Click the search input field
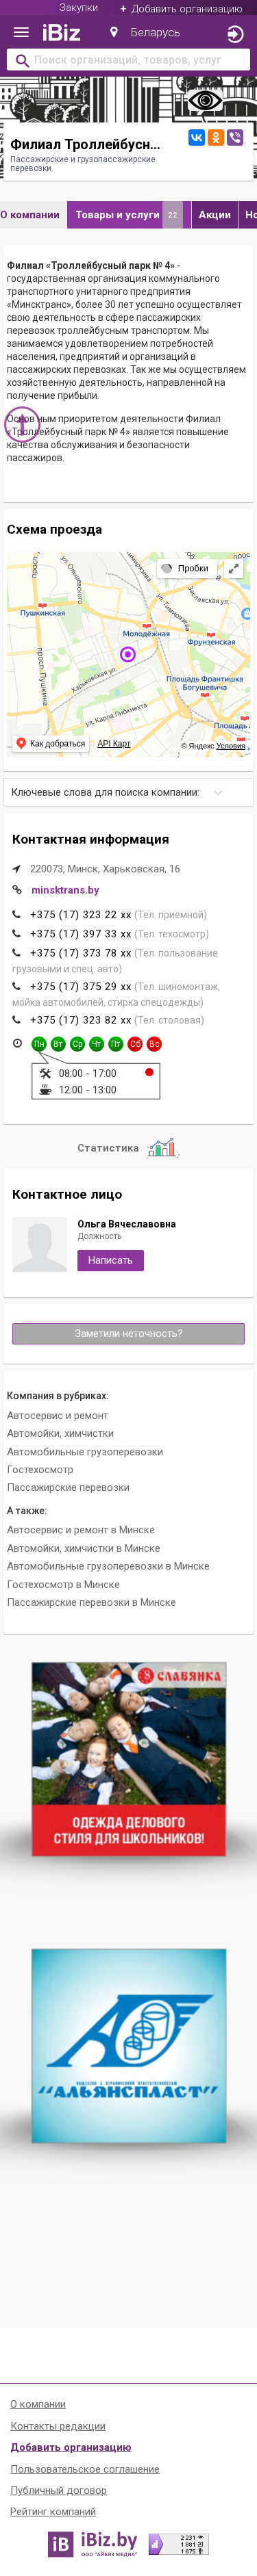Image resolution: width=257 pixels, height=2576 pixels. click(x=128, y=60)
